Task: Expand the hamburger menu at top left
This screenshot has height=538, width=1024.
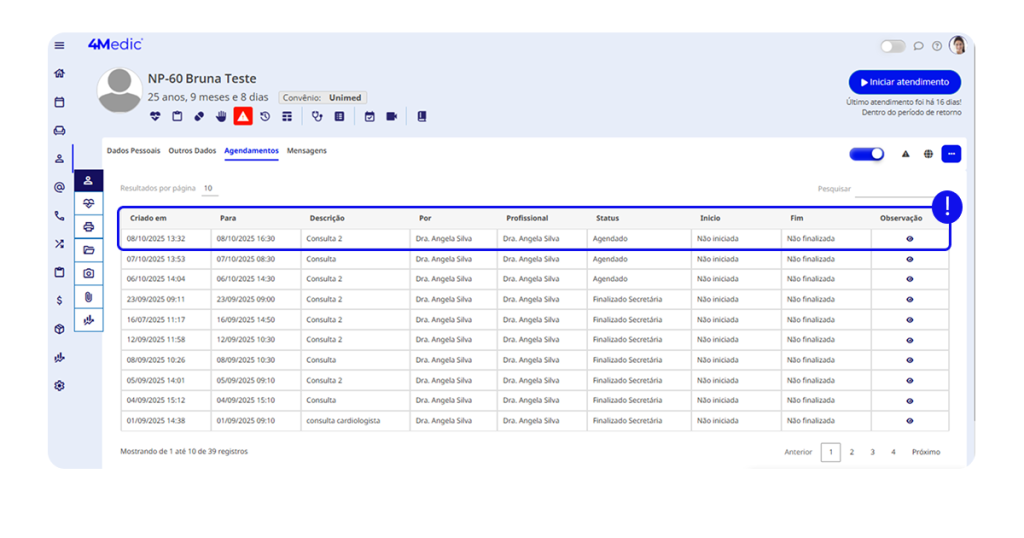Action: [x=59, y=45]
